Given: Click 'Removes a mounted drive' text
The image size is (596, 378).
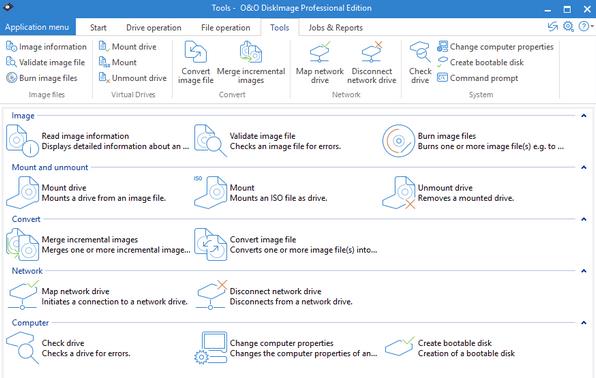Looking at the screenshot, I should [466, 198].
